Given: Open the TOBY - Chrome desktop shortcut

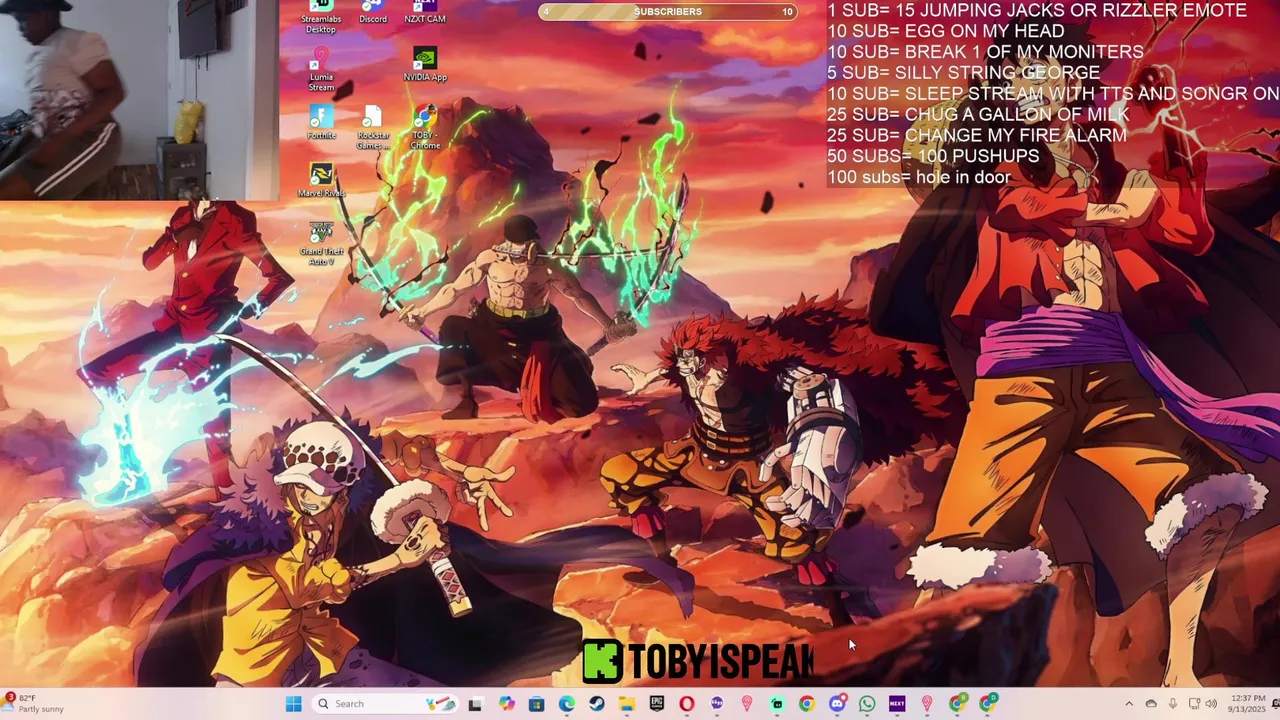Looking at the screenshot, I should (x=425, y=127).
